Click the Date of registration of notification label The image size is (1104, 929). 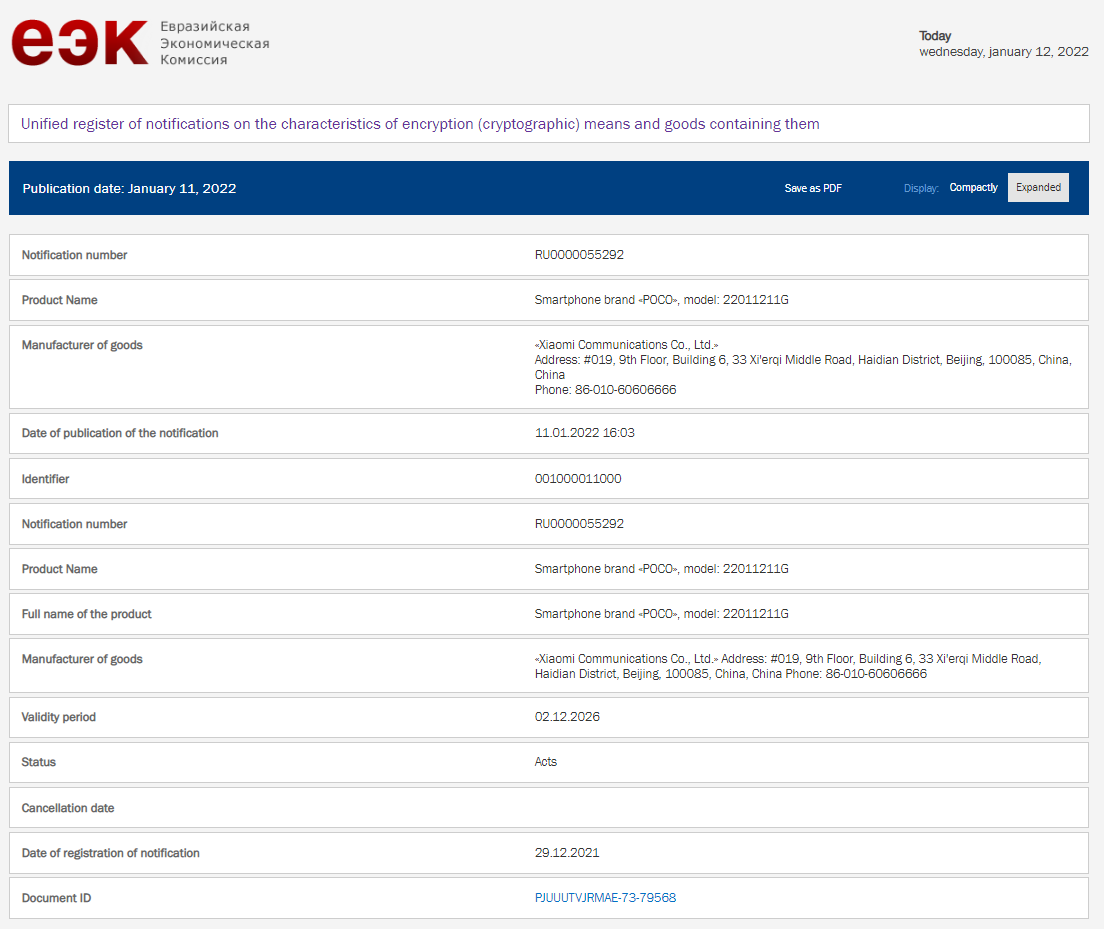coord(111,853)
